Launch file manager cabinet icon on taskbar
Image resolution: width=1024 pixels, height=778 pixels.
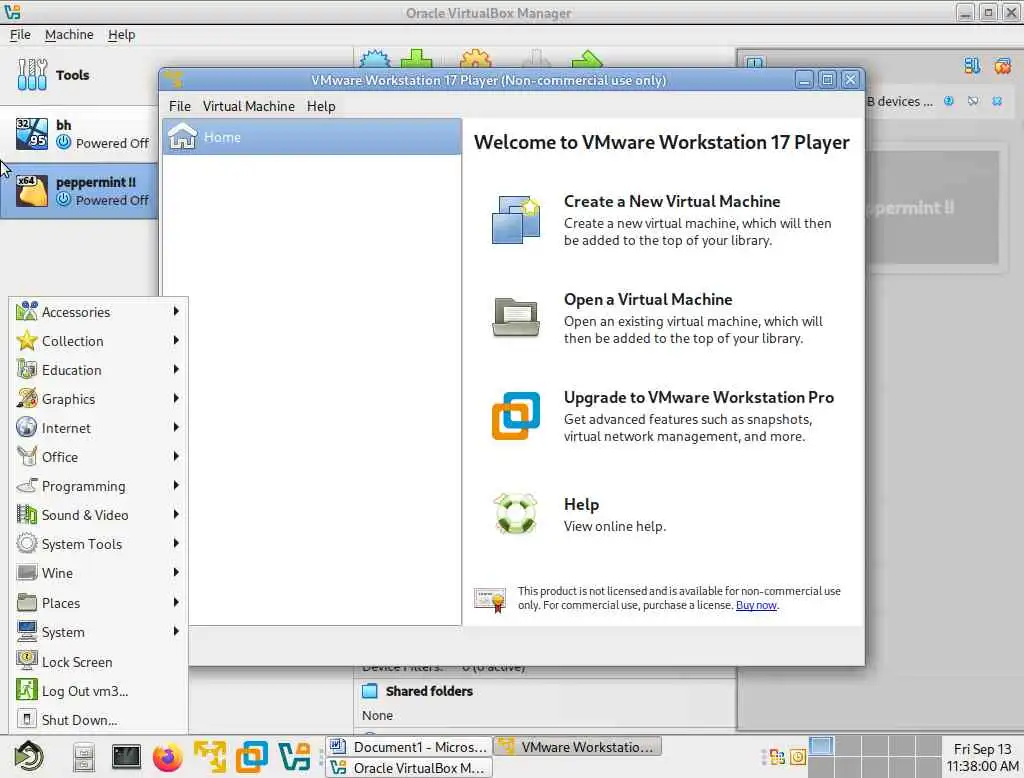(84, 758)
